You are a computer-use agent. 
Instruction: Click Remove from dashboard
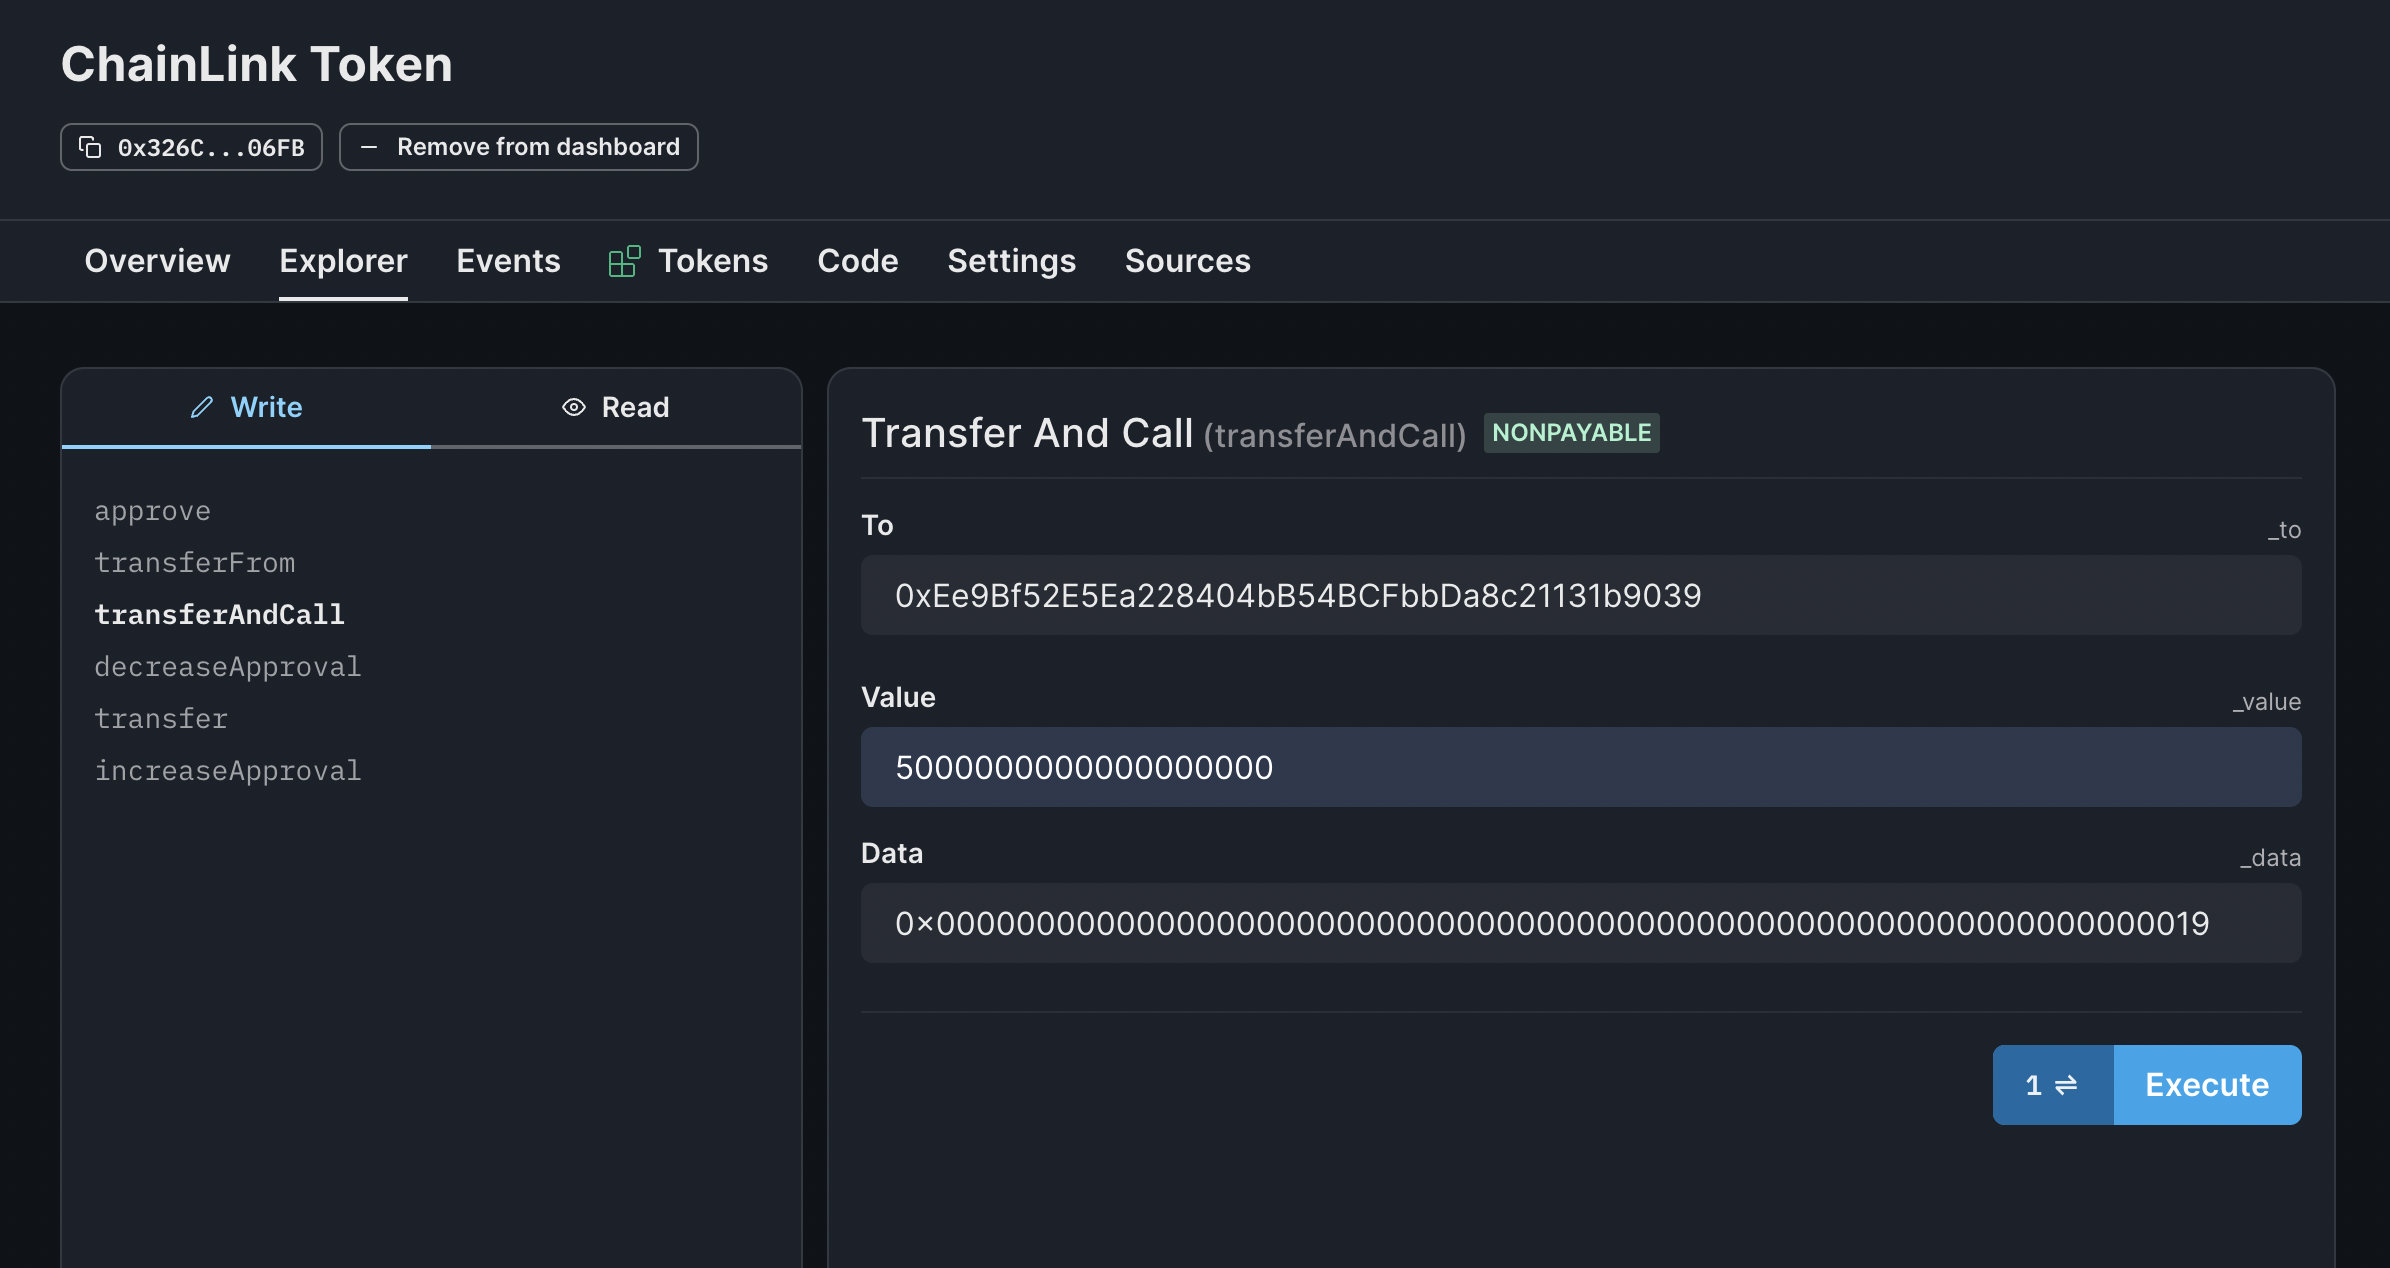(x=518, y=146)
